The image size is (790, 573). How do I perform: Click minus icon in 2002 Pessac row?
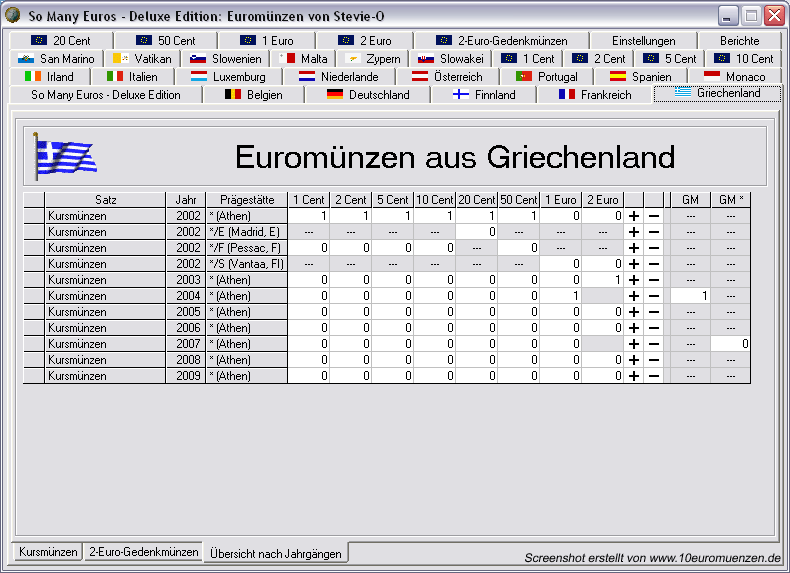coord(653,248)
